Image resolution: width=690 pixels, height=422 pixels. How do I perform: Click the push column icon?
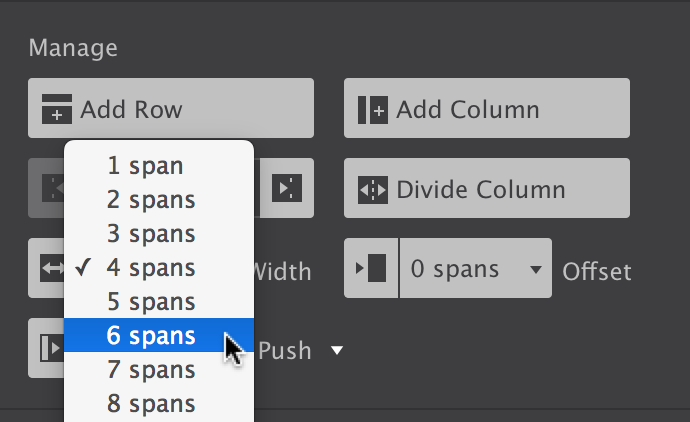point(46,348)
